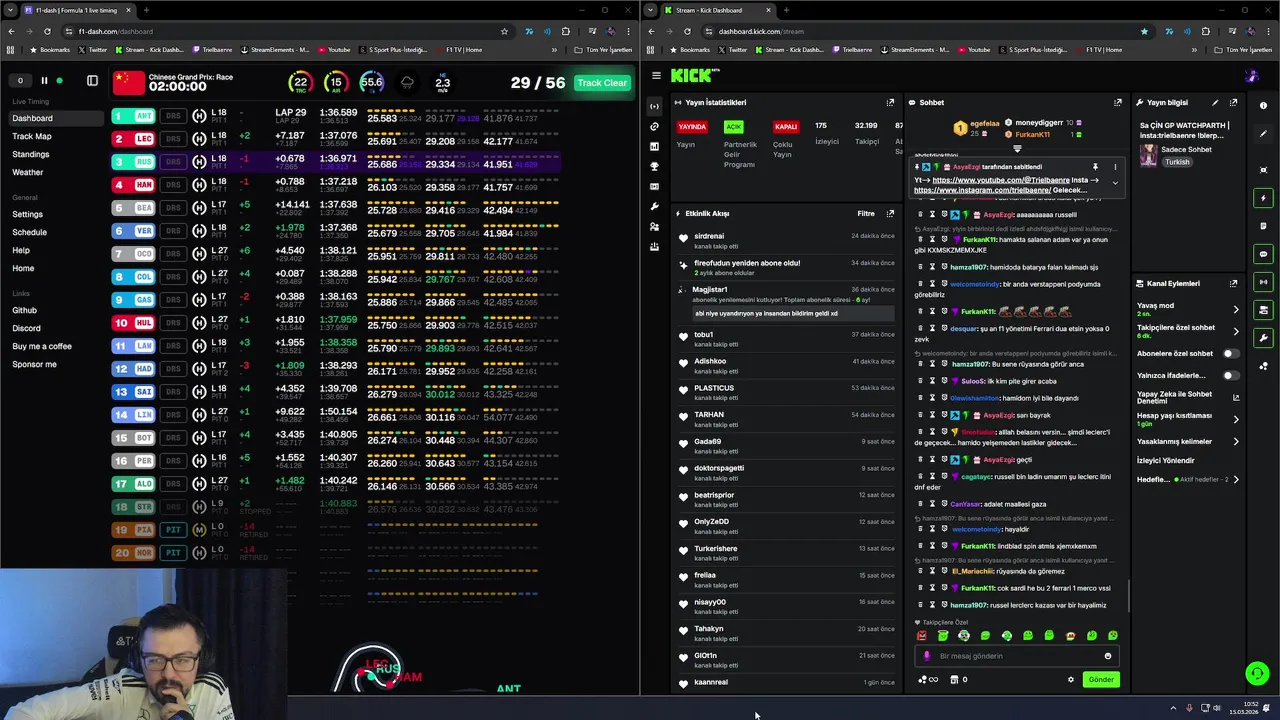Select the ANT driver position badge
1280x720 pixels.
134,116
